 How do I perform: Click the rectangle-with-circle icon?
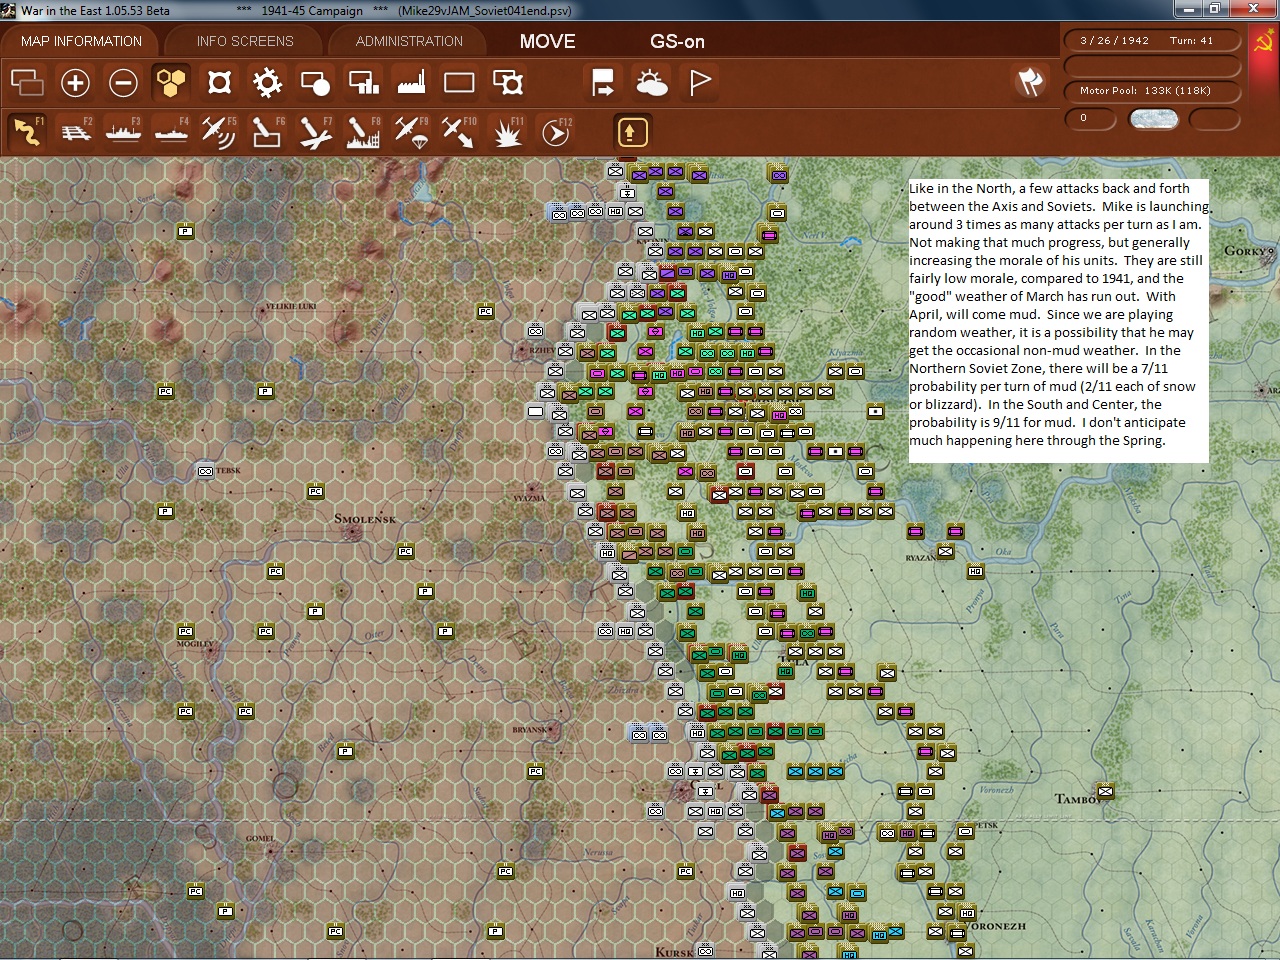coord(315,82)
